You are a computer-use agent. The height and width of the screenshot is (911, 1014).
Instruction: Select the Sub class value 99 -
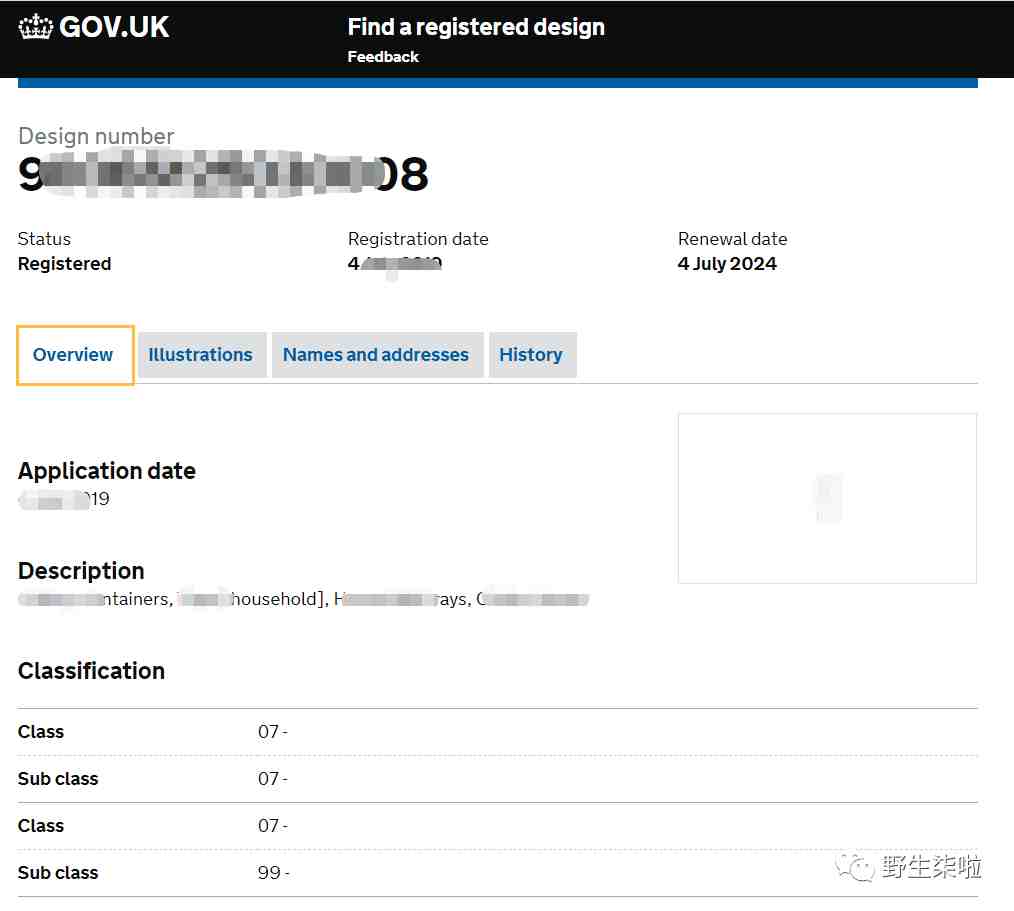pyautogui.click(x=273, y=873)
